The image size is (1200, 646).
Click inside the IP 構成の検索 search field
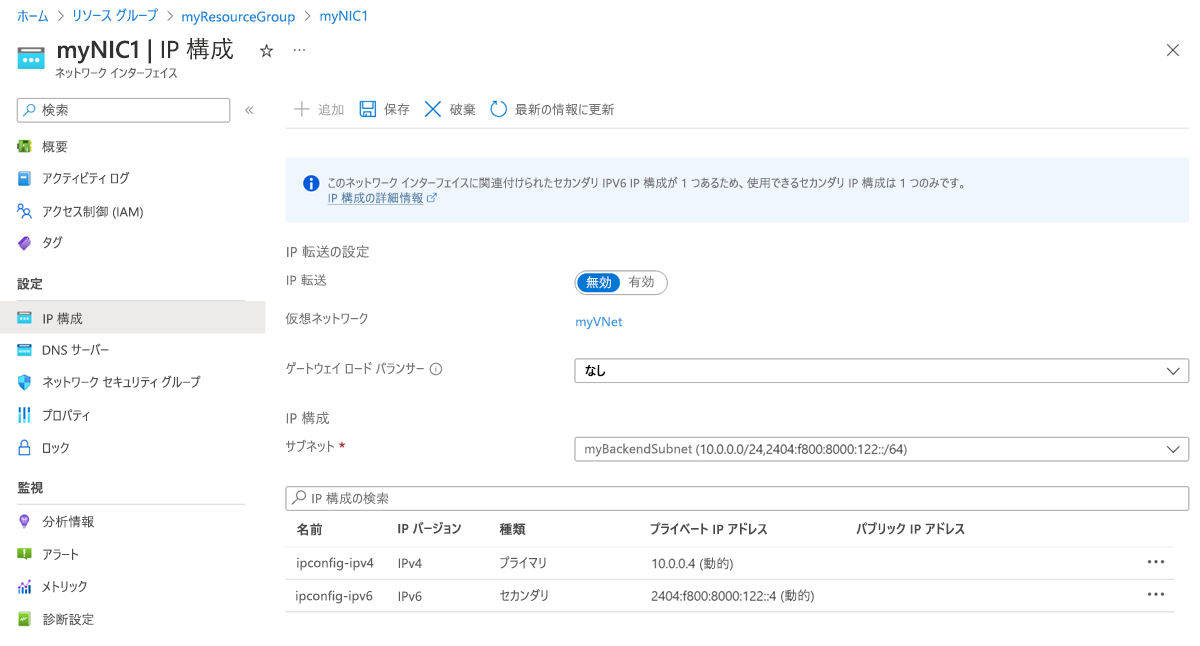click(700, 497)
